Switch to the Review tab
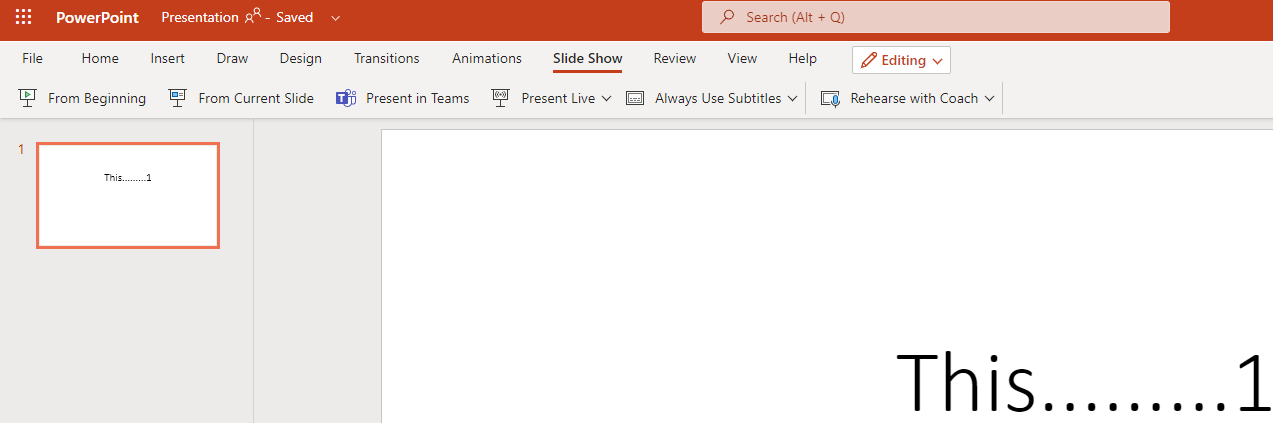This screenshot has height=423, width=1273. click(675, 58)
